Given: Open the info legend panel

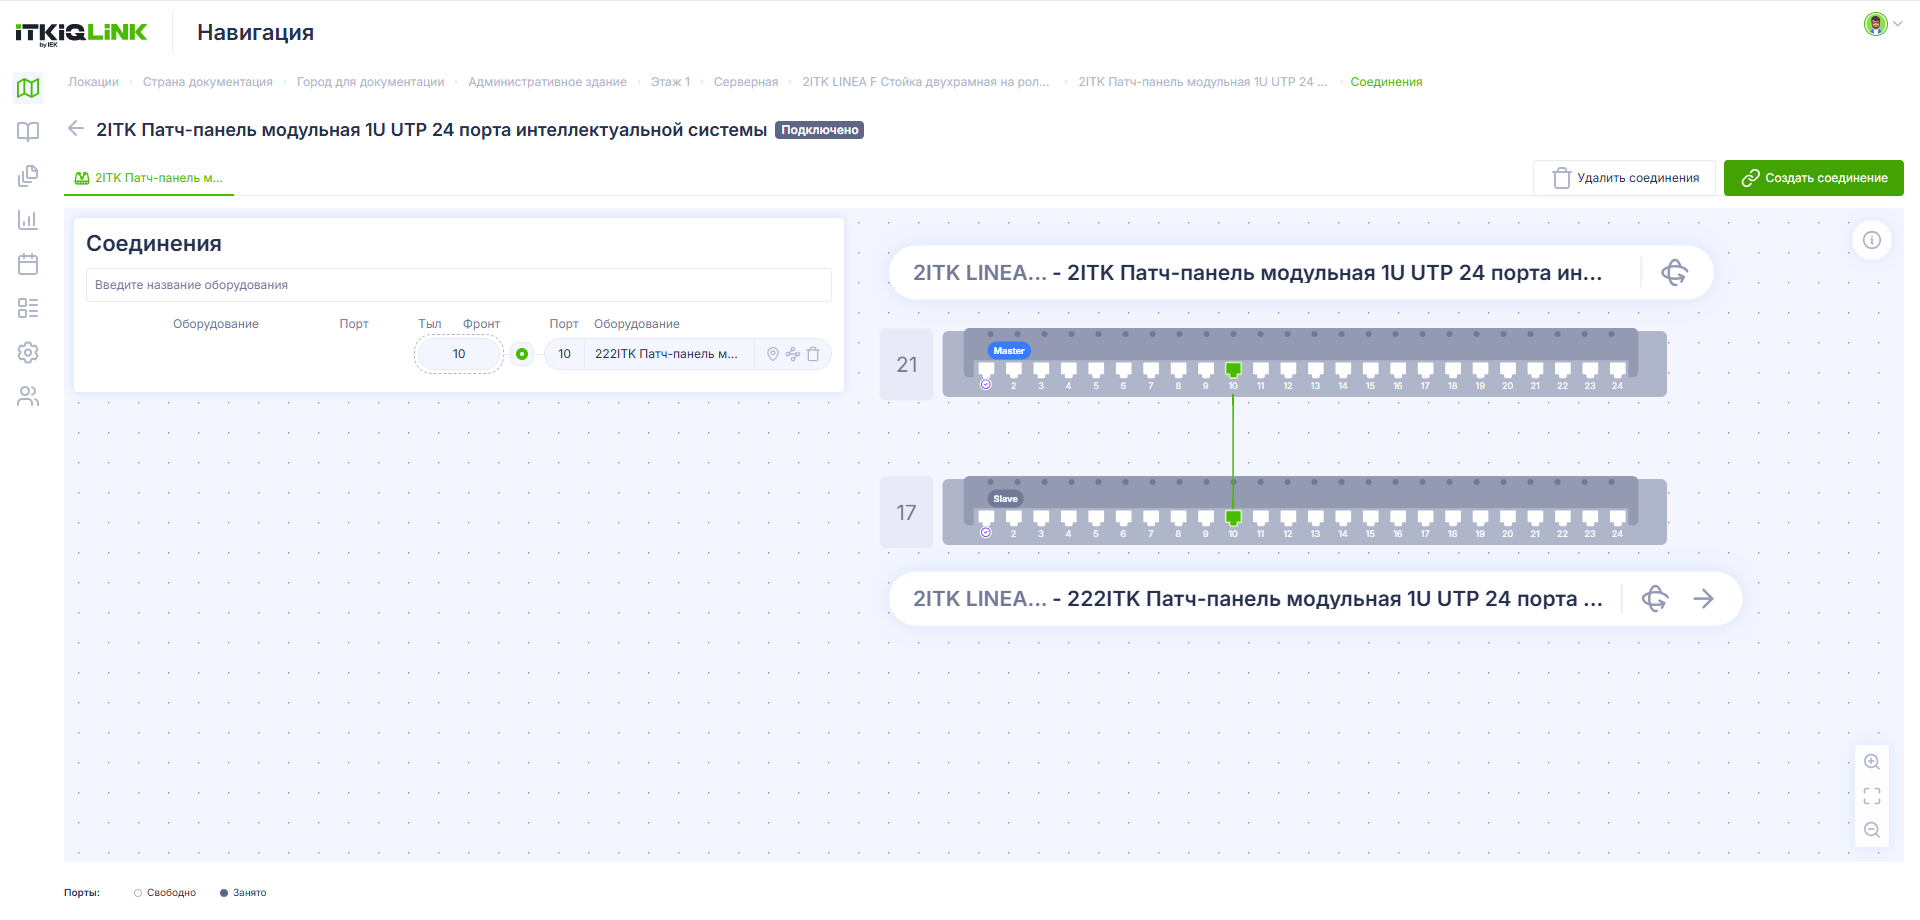Looking at the screenshot, I should click(x=1872, y=240).
